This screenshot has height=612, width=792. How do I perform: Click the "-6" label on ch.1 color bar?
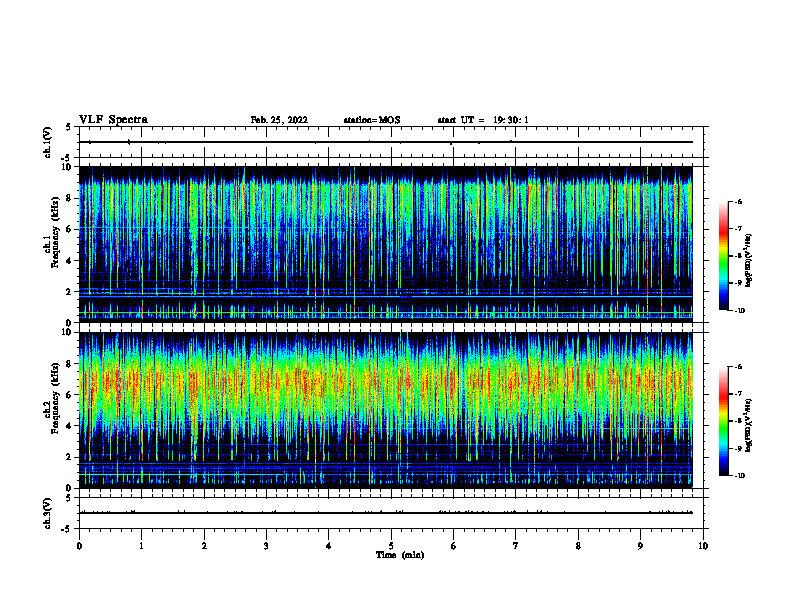[x=738, y=202]
